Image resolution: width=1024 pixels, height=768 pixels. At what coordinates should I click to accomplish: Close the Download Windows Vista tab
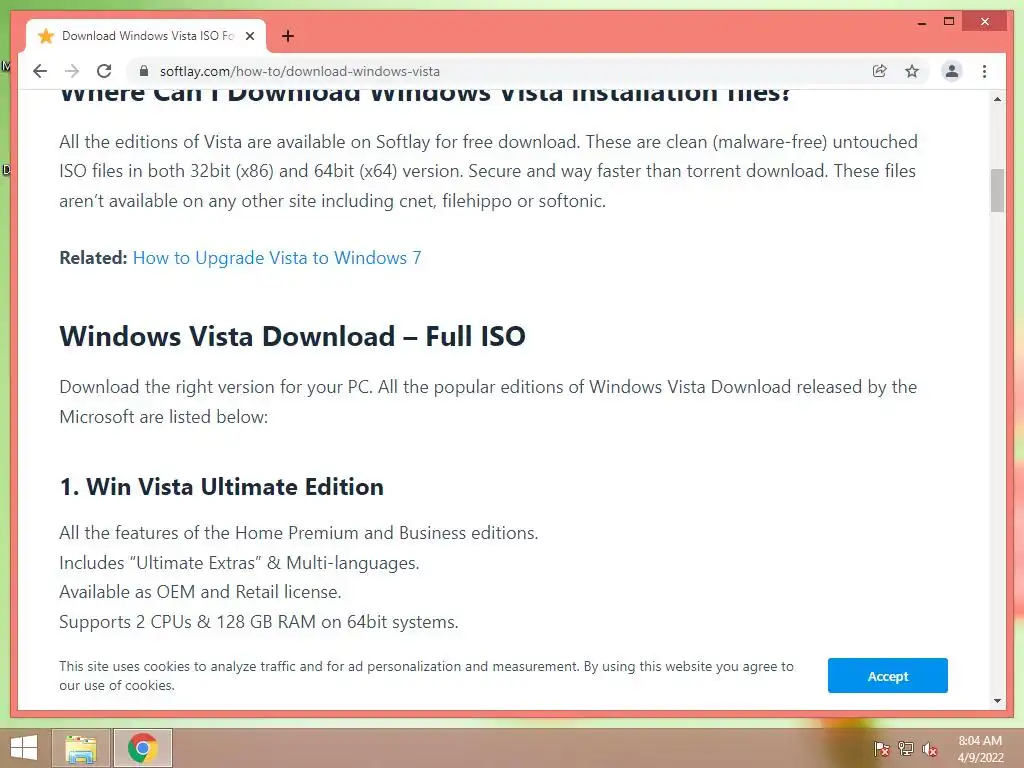[x=250, y=36]
